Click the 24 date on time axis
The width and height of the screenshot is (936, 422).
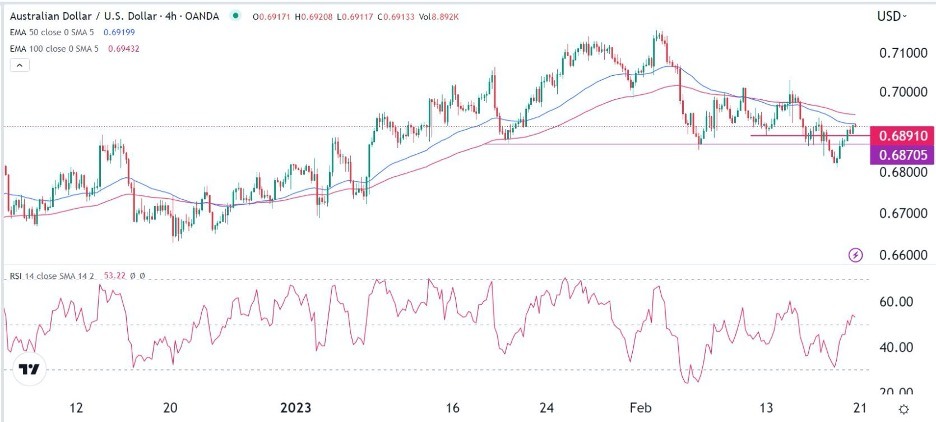point(547,408)
